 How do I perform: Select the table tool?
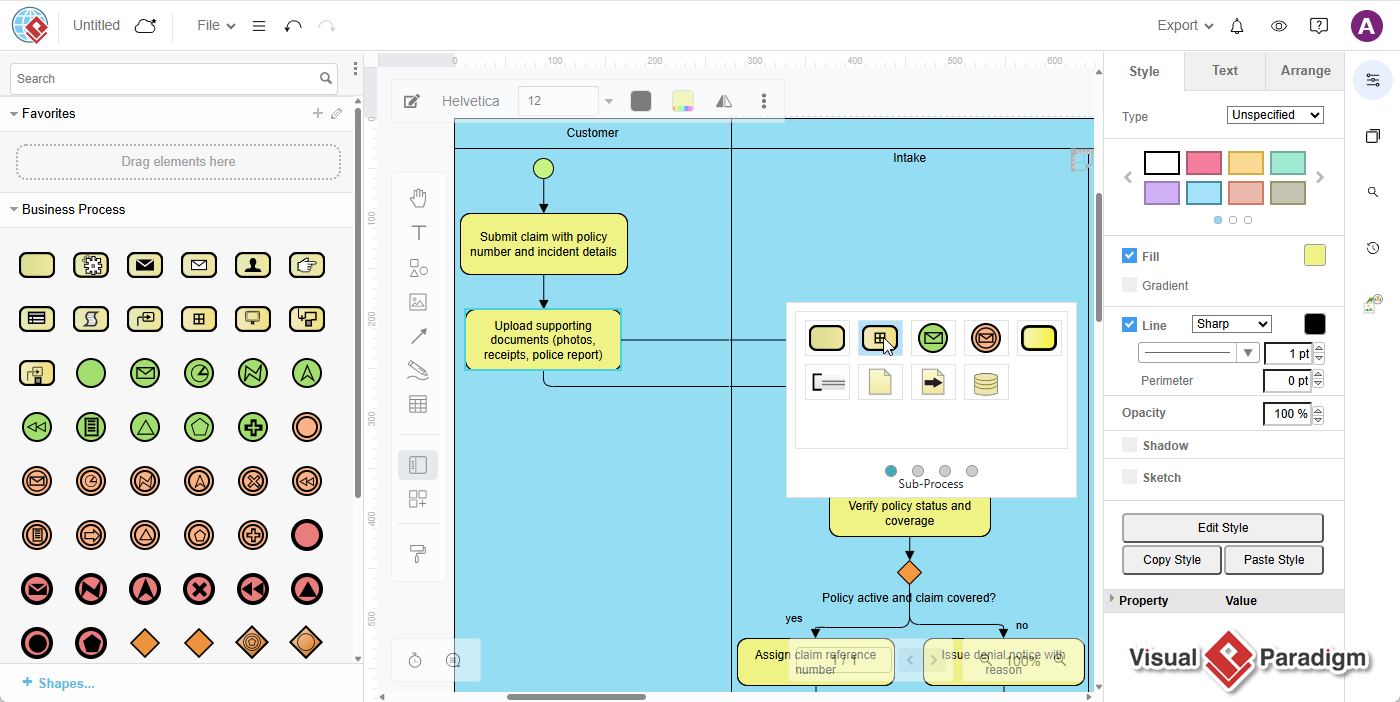[x=418, y=405]
